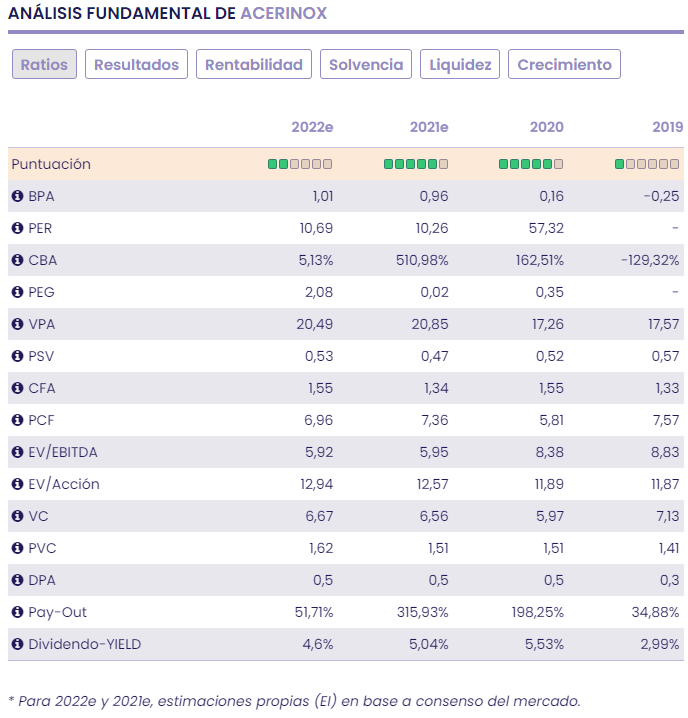
Task: Open PSV explanation icon
Action: pos(17,356)
